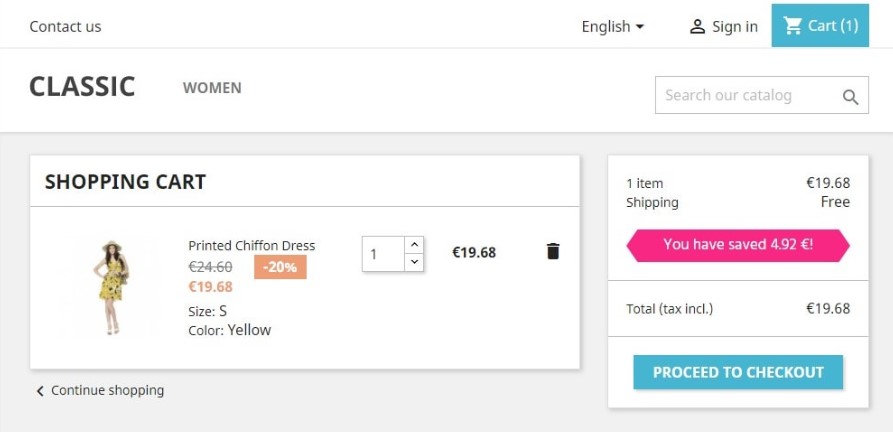Click the person icon beside Sign in
Screen dimensions: 893x432
pyautogui.click(x=698, y=27)
